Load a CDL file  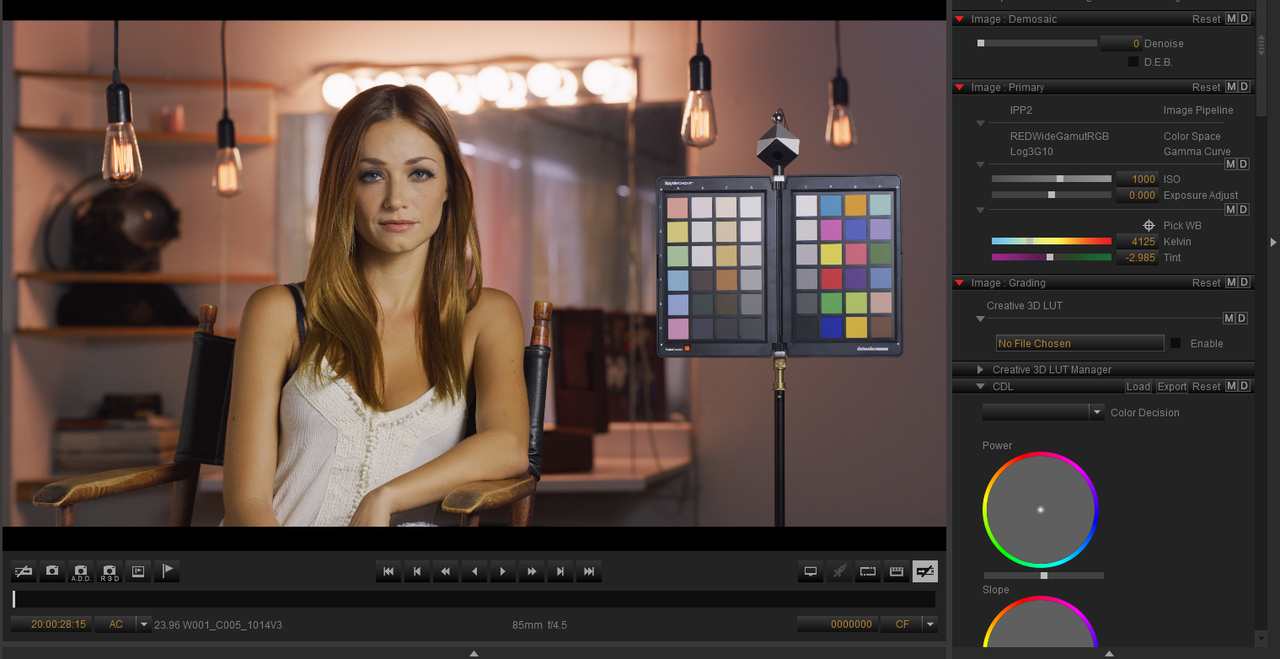[x=1138, y=386]
